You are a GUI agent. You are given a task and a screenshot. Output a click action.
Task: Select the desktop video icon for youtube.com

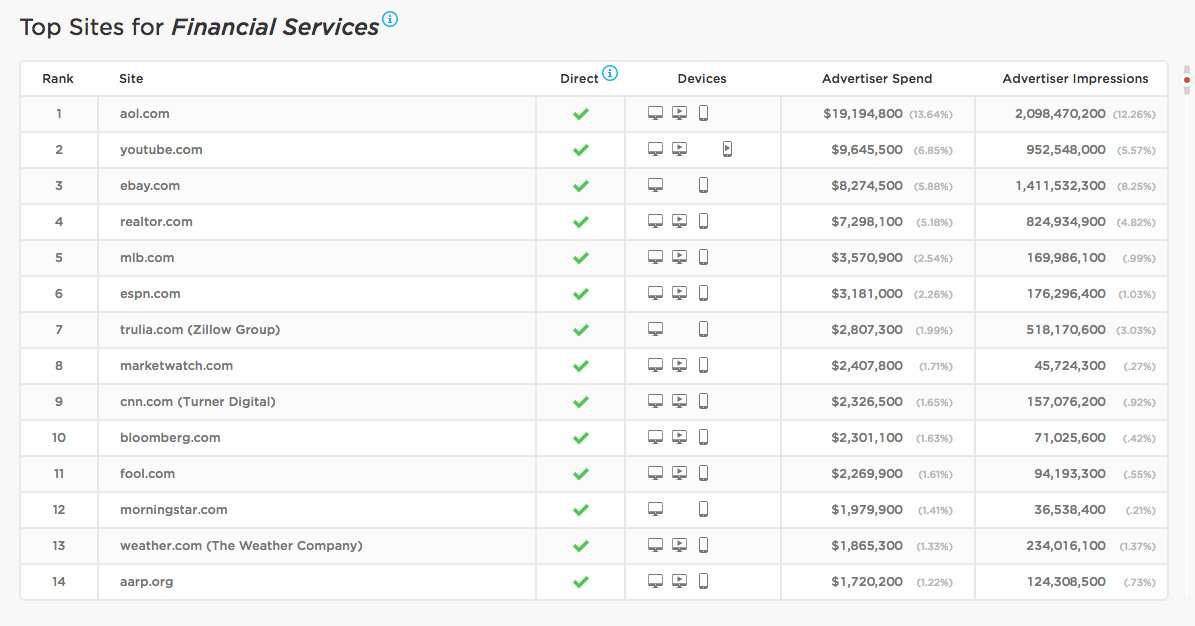[x=679, y=148]
